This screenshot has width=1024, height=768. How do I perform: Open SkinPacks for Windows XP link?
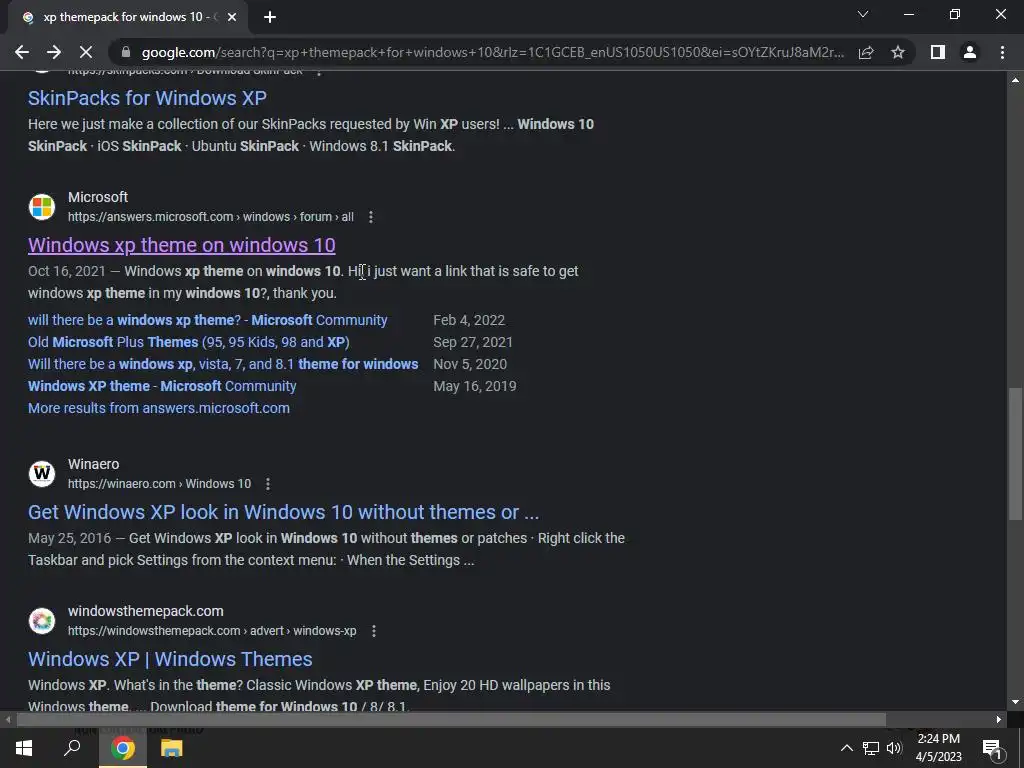pos(147,98)
